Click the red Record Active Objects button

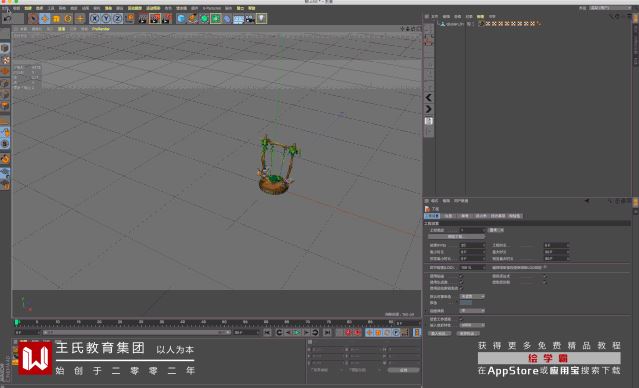click(348, 333)
